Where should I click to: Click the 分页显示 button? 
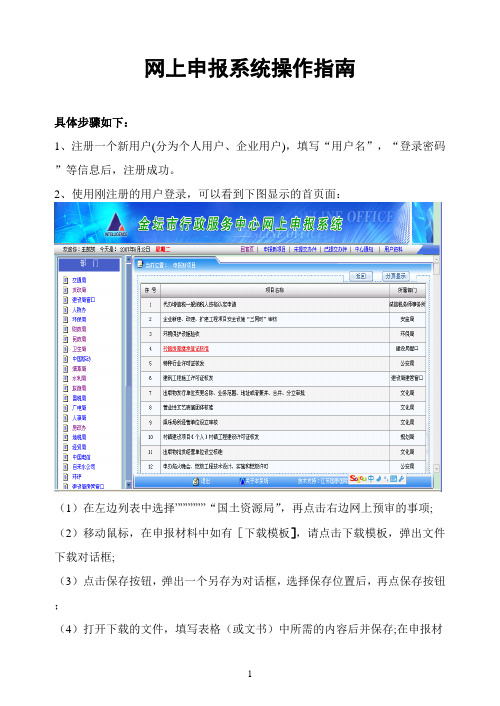[395, 276]
